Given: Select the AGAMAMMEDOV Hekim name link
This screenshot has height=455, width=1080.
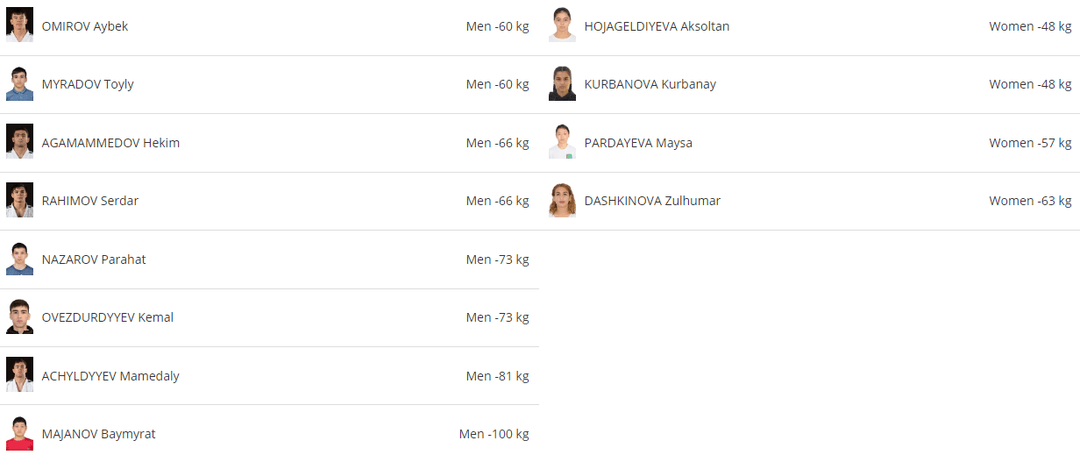Looking at the screenshot, I should (111, 143).
